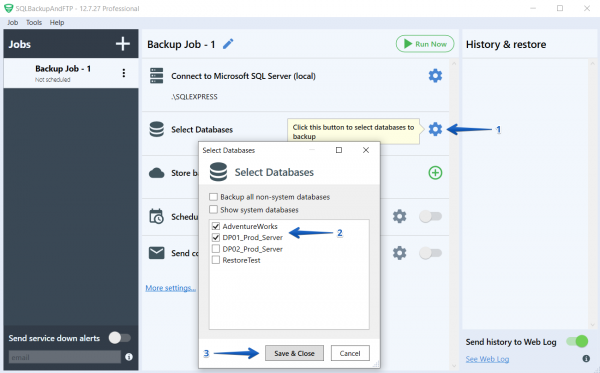Click the database stack icon in main panel
600x373 pixels.
[157, 129]
